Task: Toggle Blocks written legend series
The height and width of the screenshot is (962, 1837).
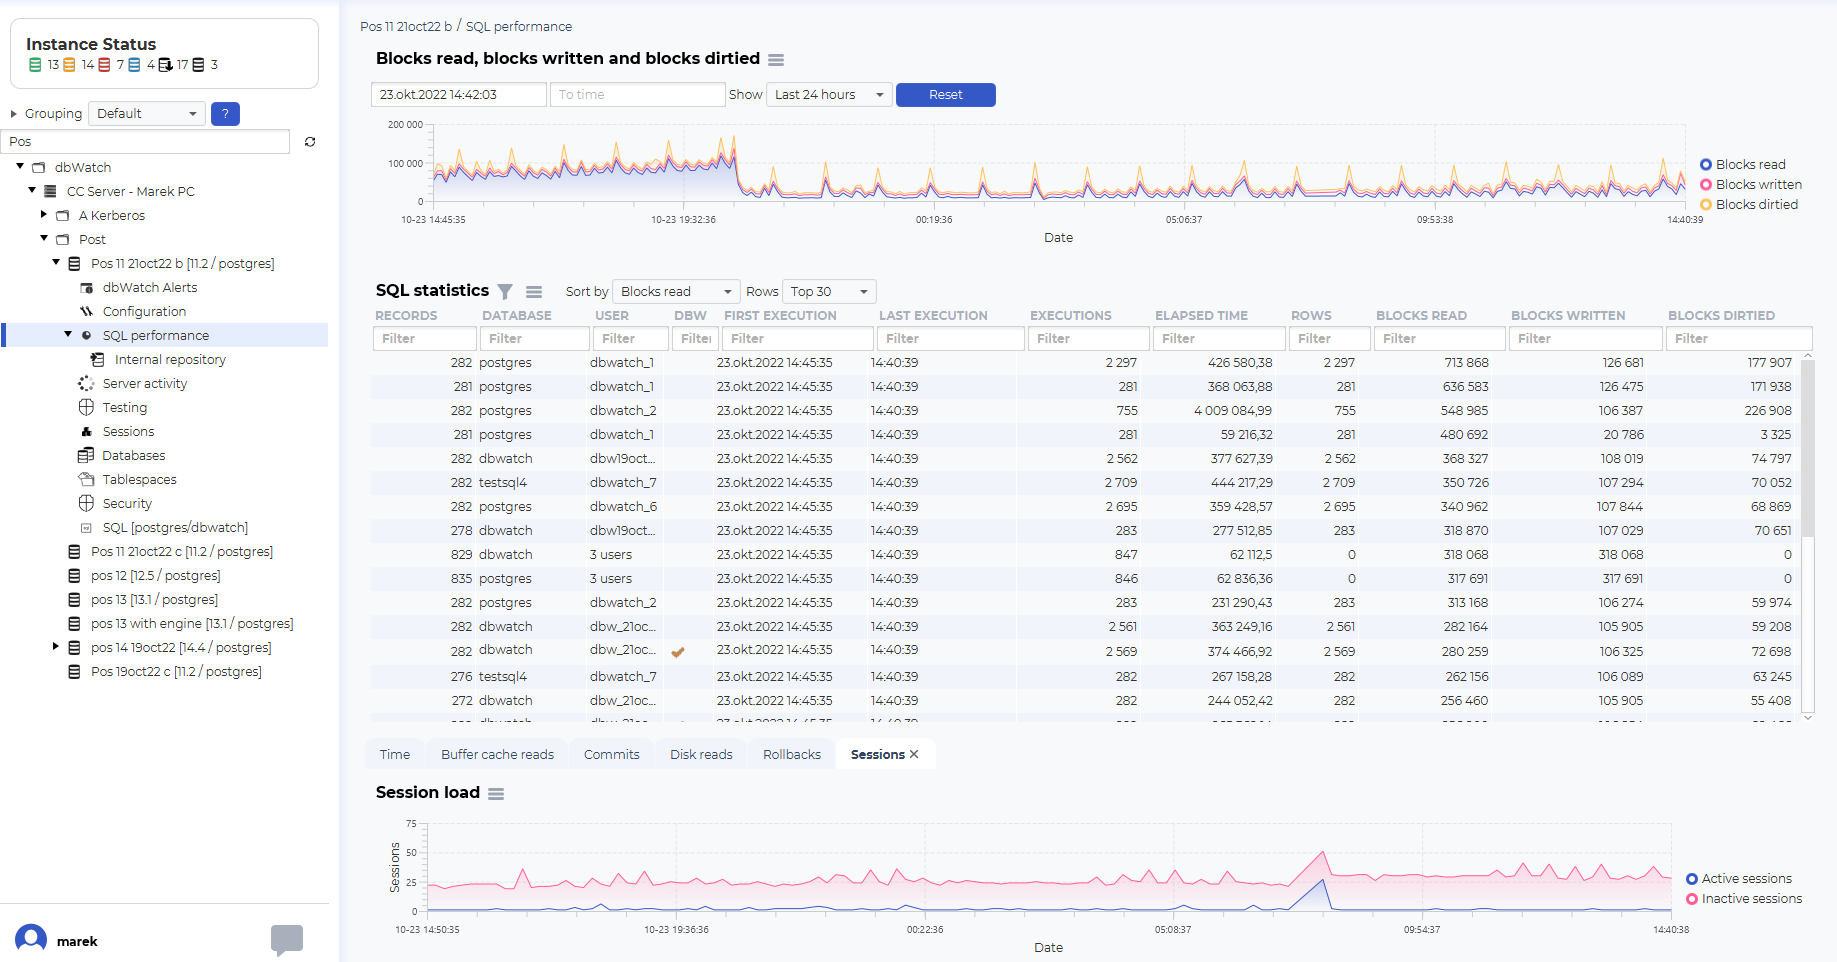Action: coord(1750,185)
